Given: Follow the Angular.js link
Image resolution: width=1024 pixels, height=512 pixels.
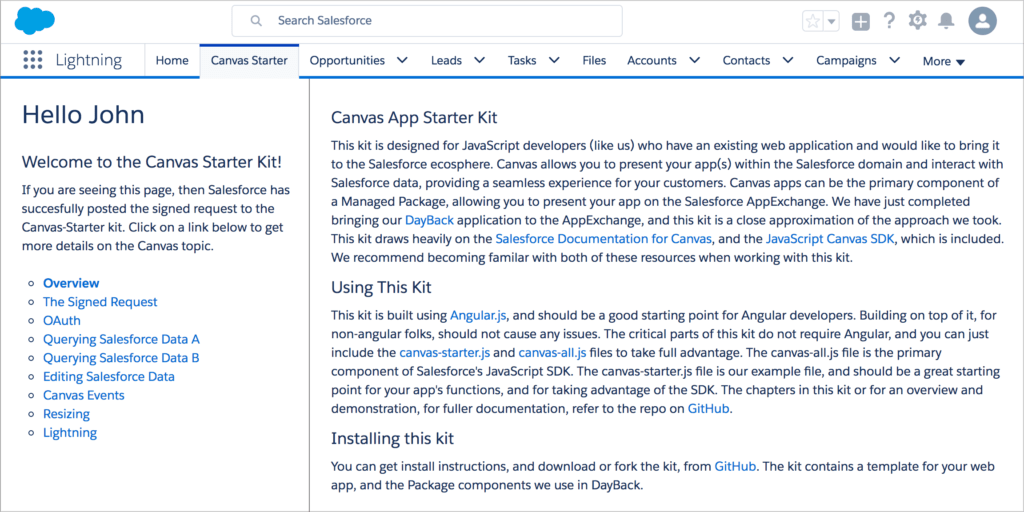Looking at the screenshot, I should pos(479,315).
